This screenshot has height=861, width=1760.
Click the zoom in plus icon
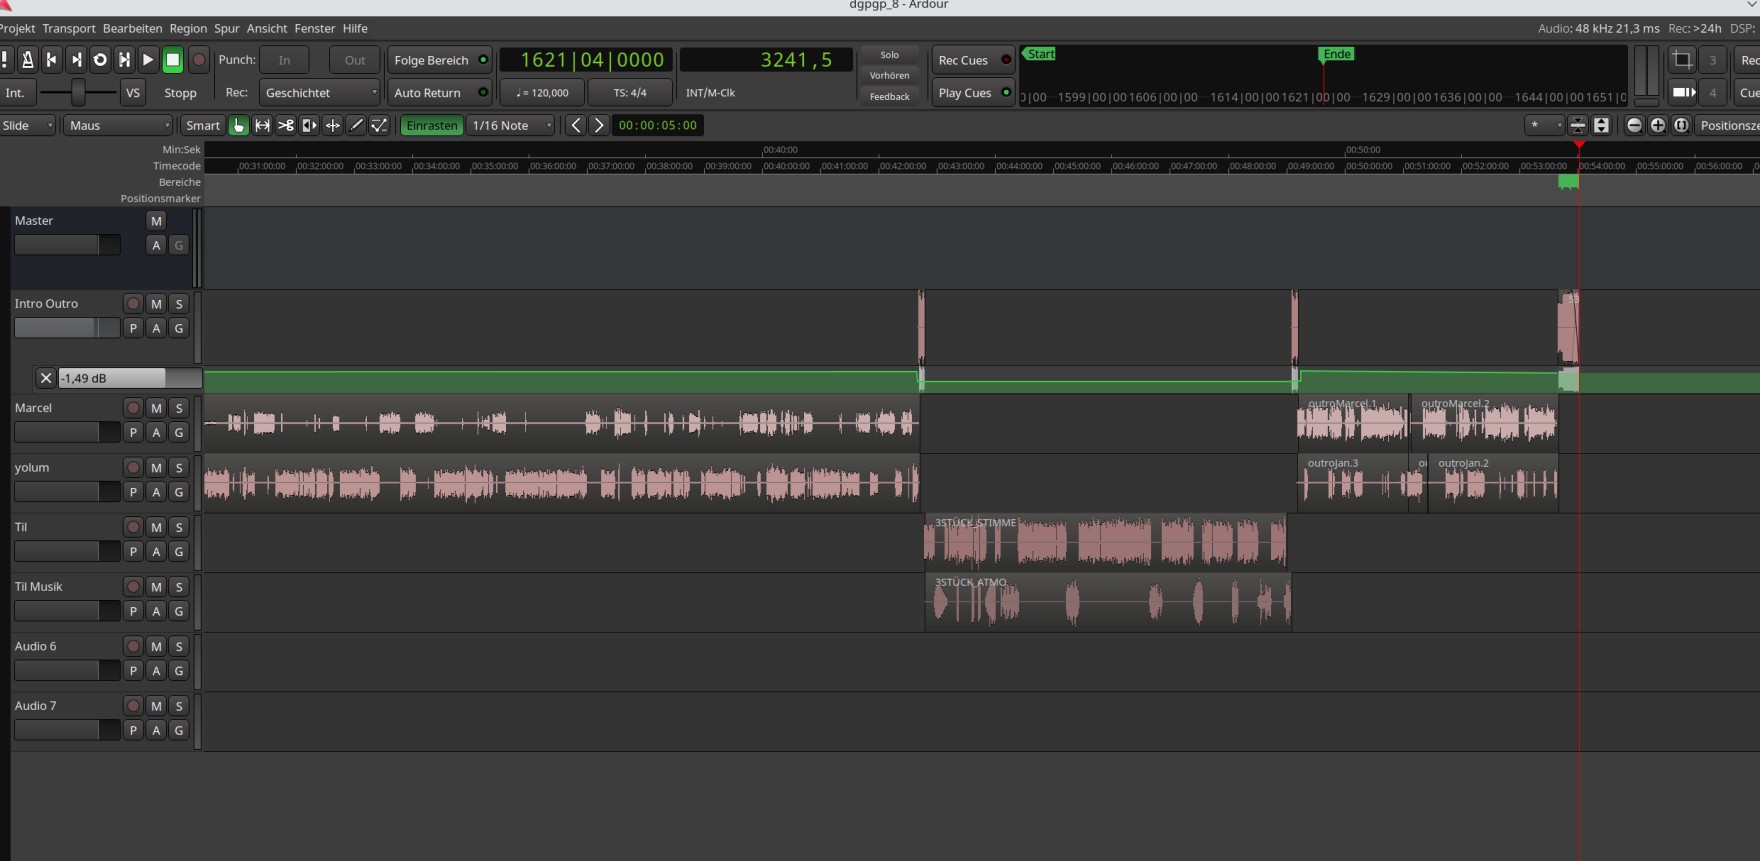click(x=1657, y=125)
